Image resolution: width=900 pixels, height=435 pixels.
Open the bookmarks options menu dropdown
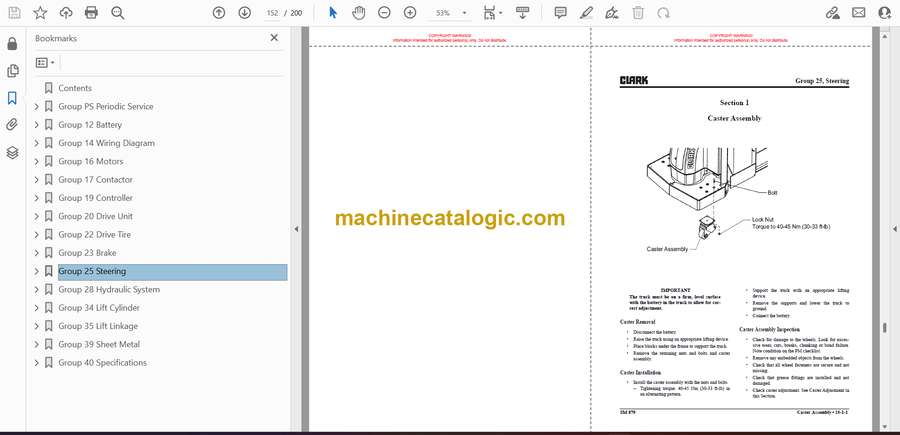[x=45, y=63]
